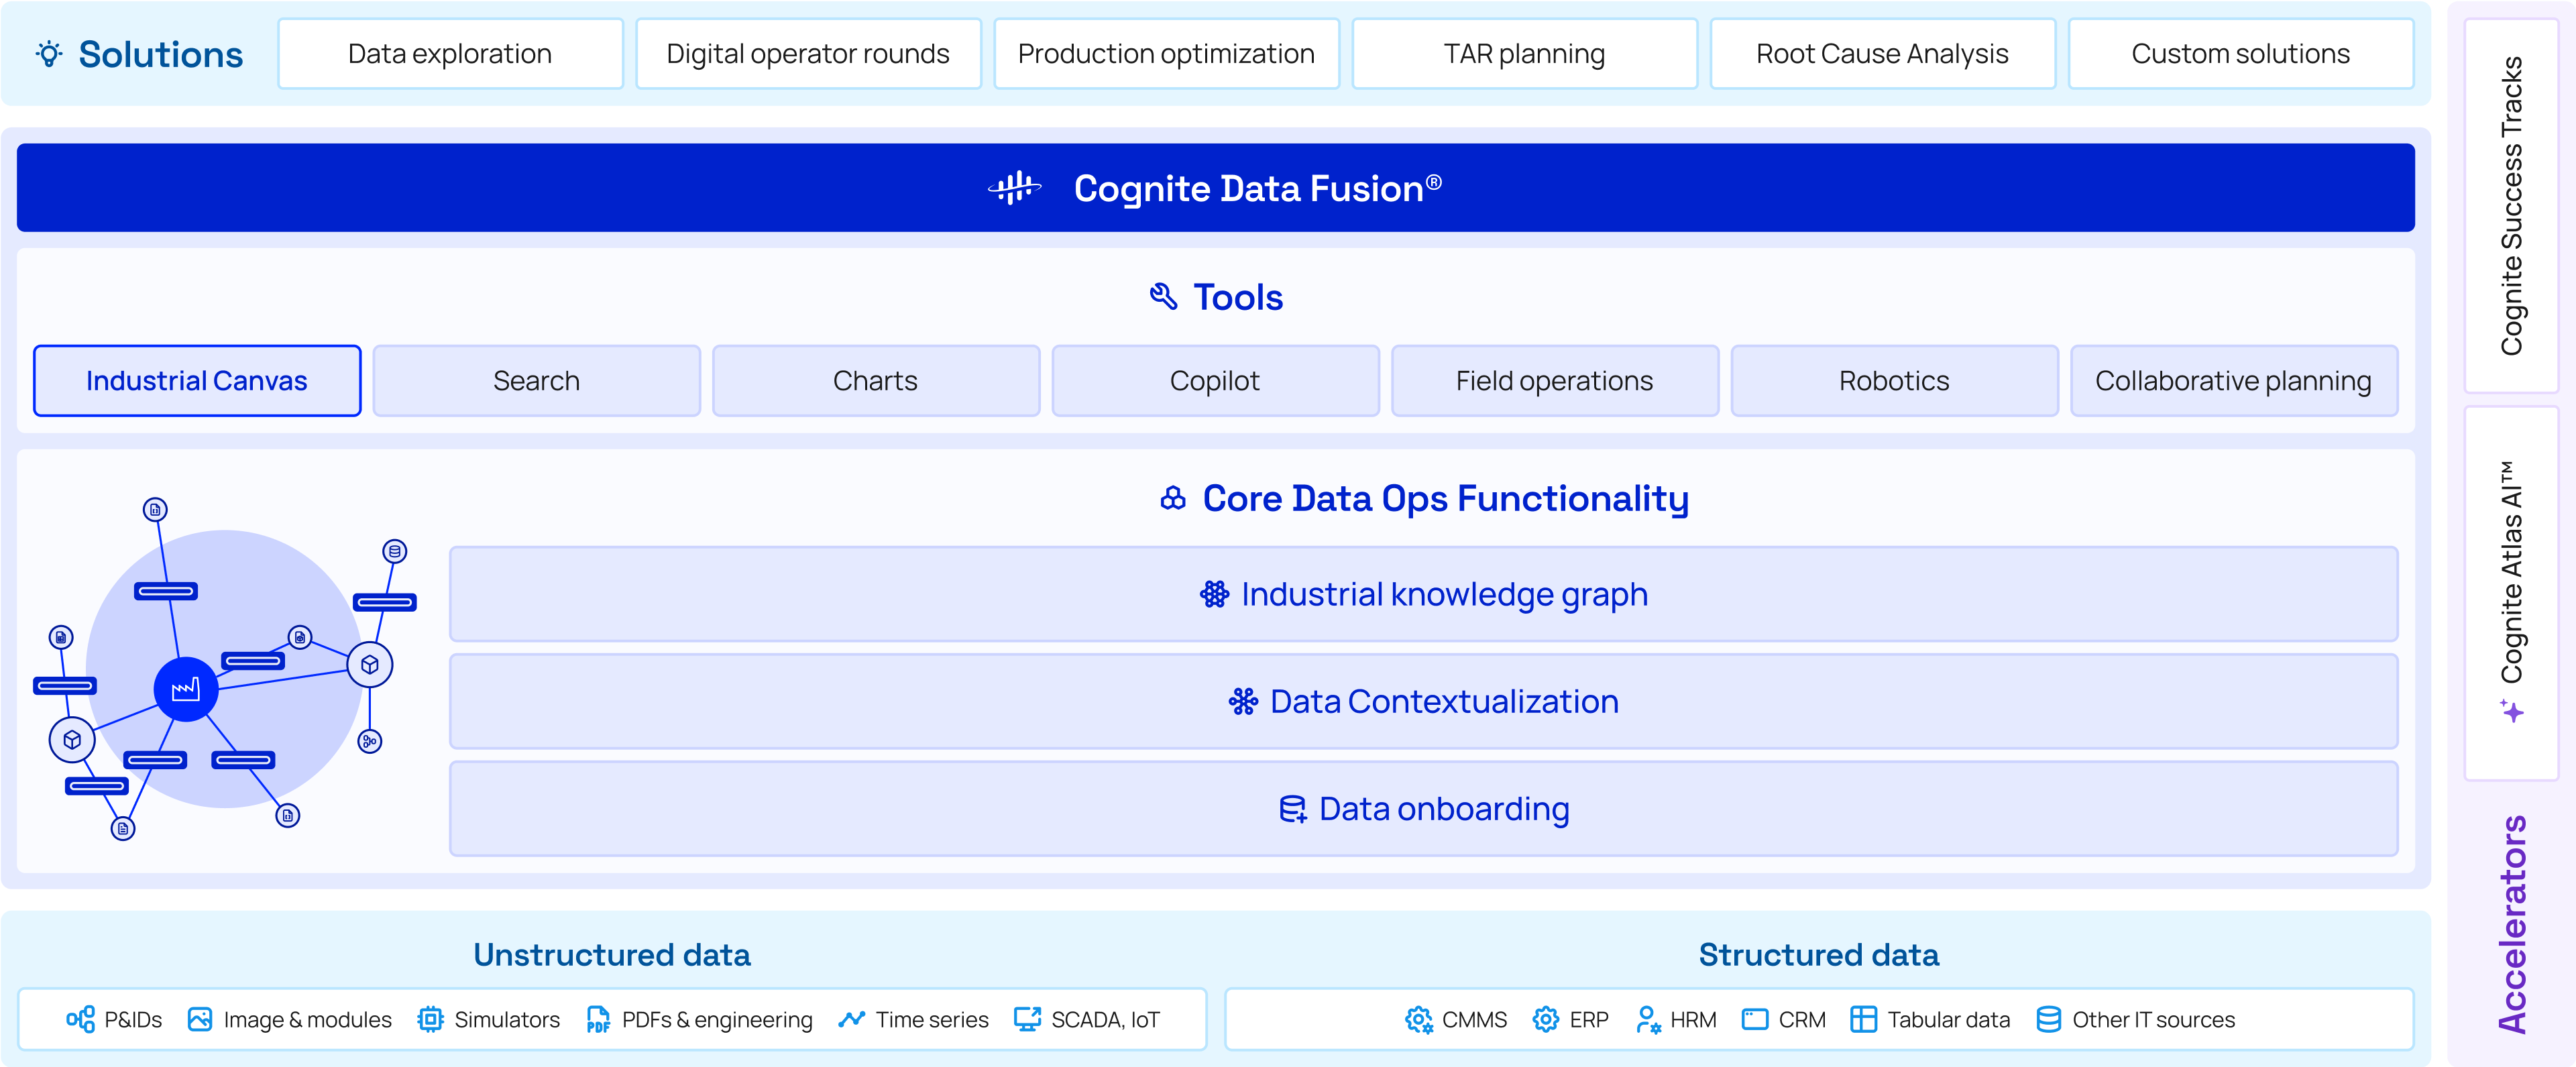Open the Copilot tool tab
Image resolution: width=2576 pixels, height=1067 pixels.
click(x=1216, y=381)
